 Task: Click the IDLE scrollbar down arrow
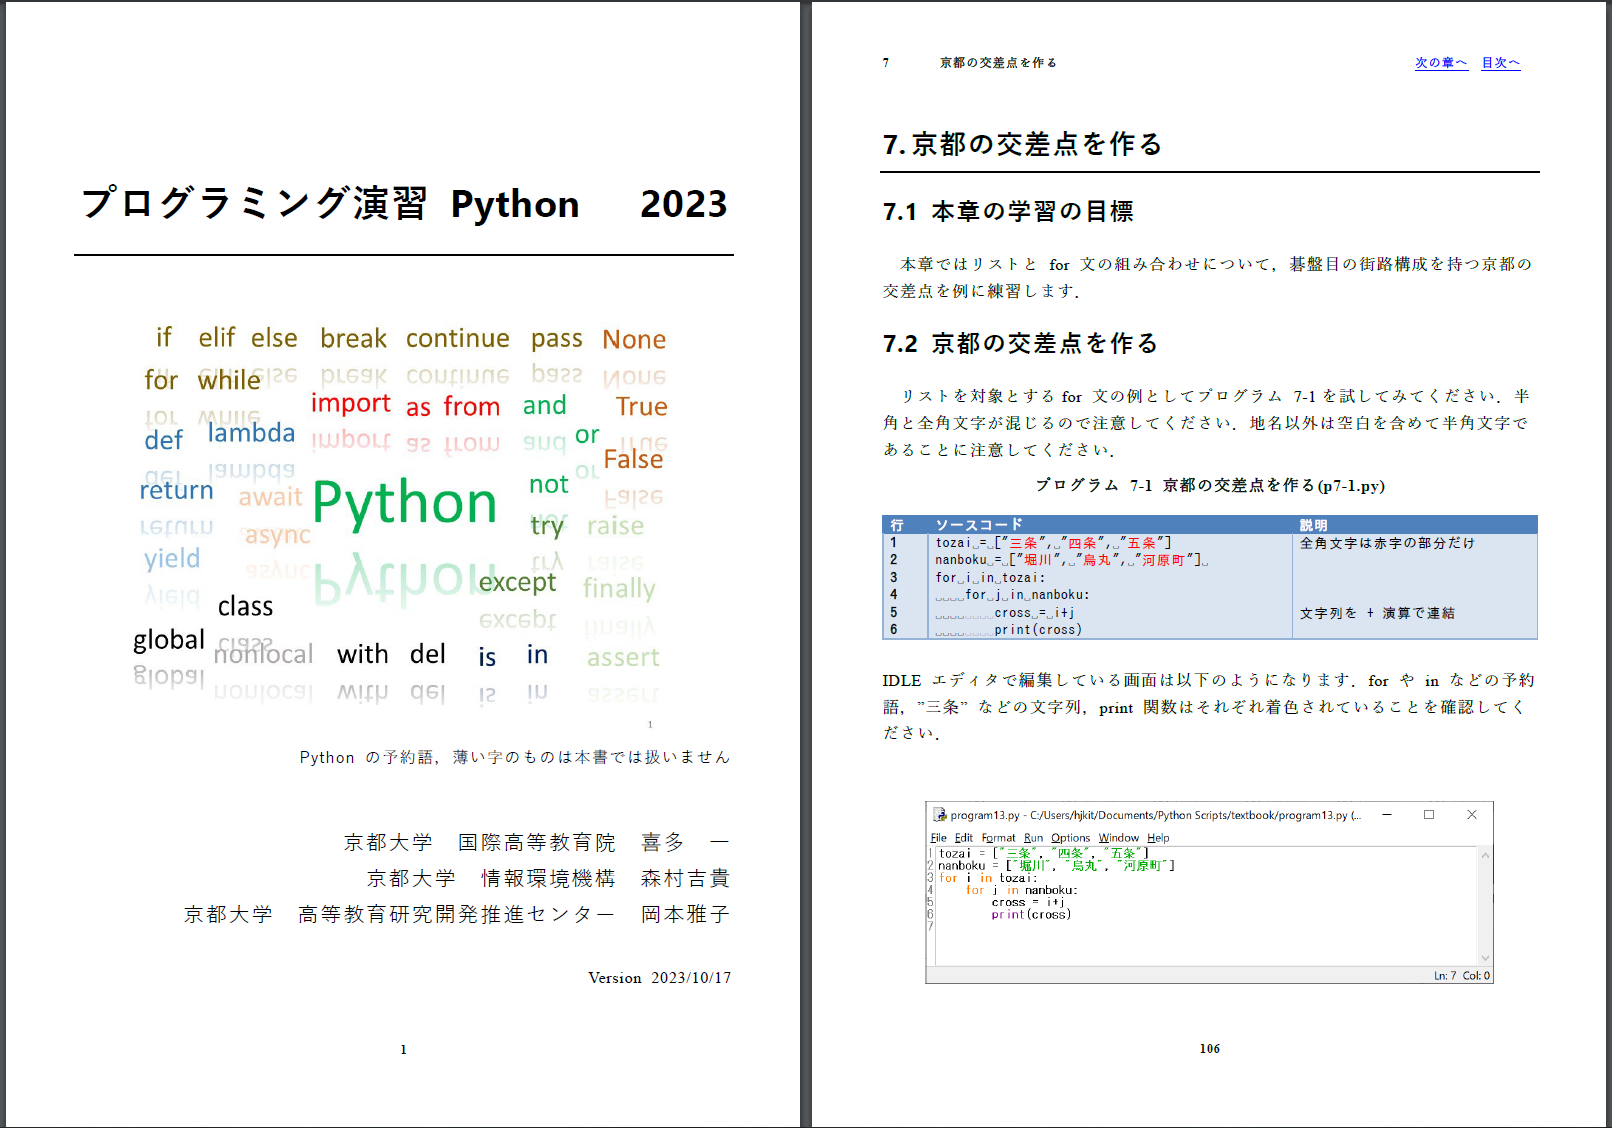click(1485, 956)
